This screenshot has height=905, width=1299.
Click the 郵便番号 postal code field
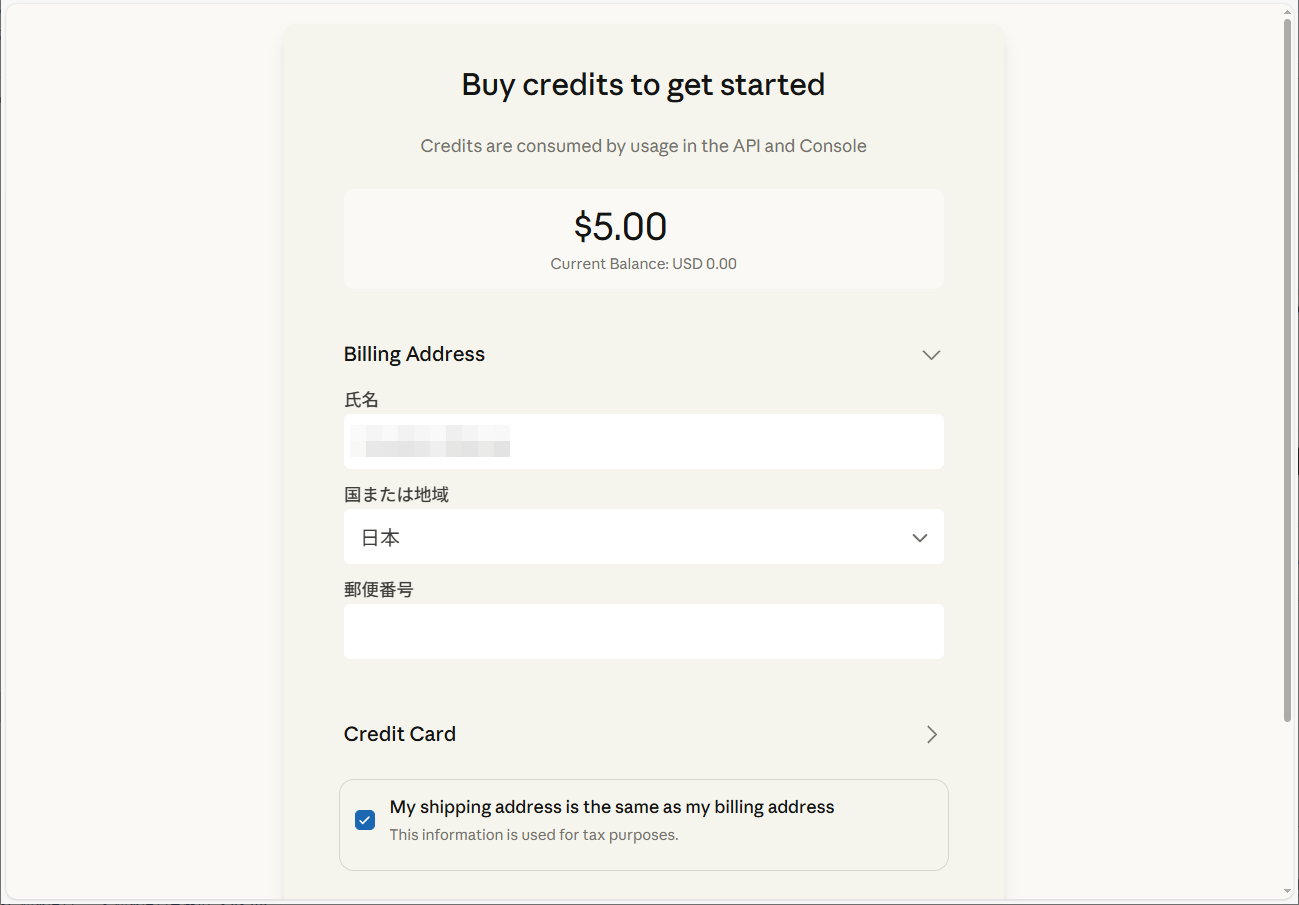point(643,631)
